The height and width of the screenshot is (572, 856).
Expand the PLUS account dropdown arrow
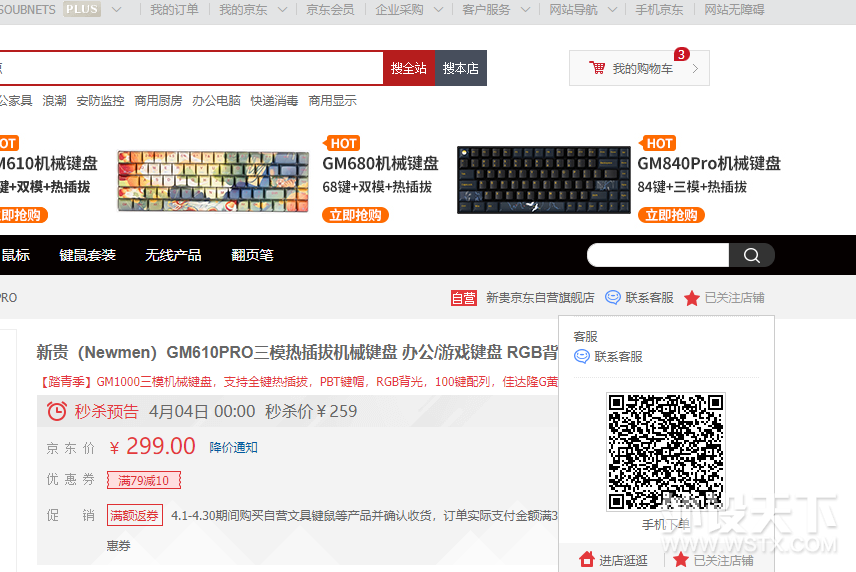tap(116, 10)
